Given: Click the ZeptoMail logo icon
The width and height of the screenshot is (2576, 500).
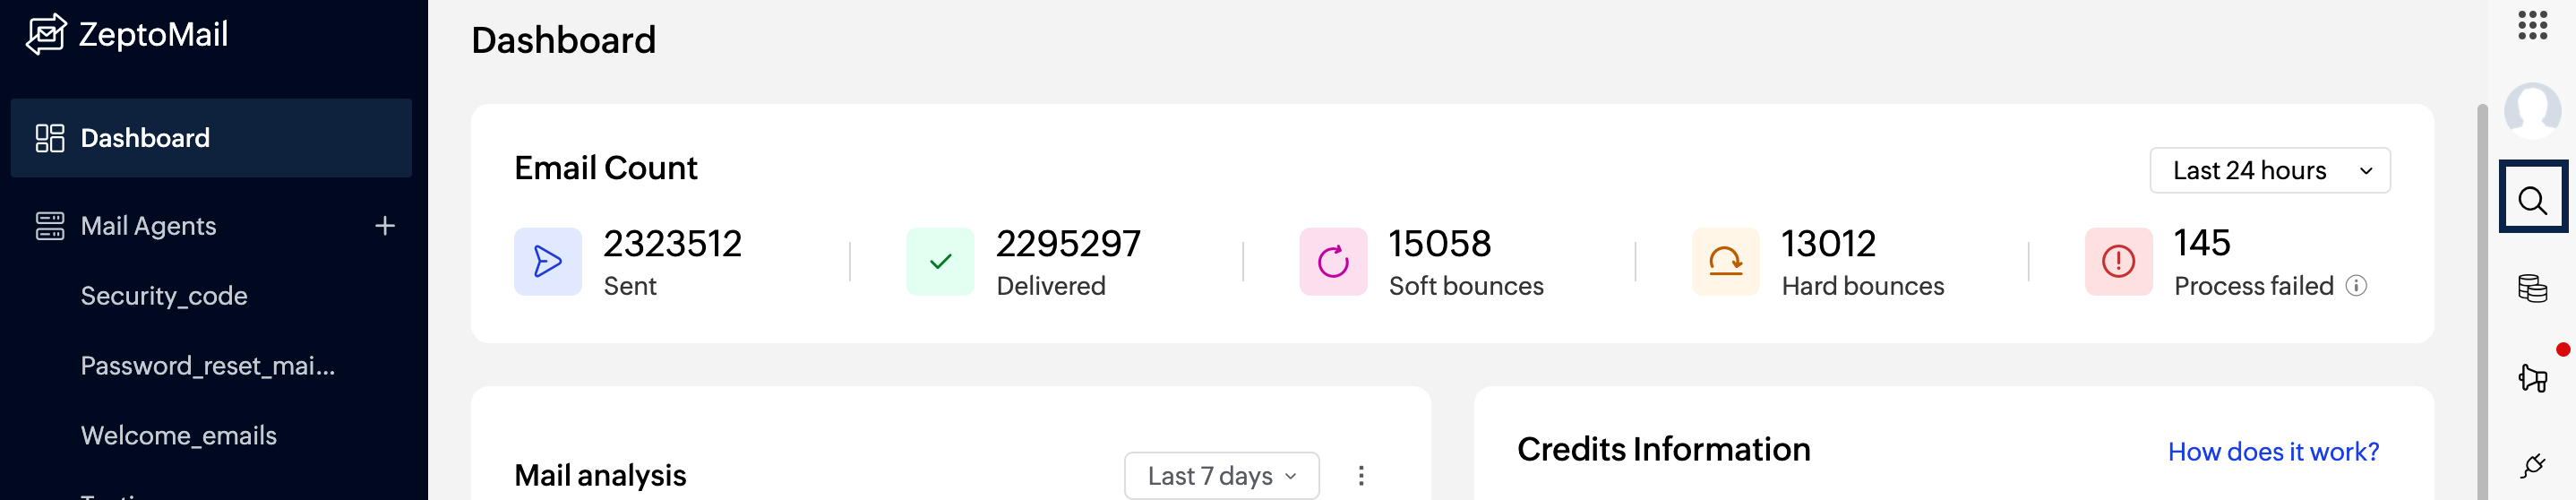Looking at the screenshot, I should point(46,35).
